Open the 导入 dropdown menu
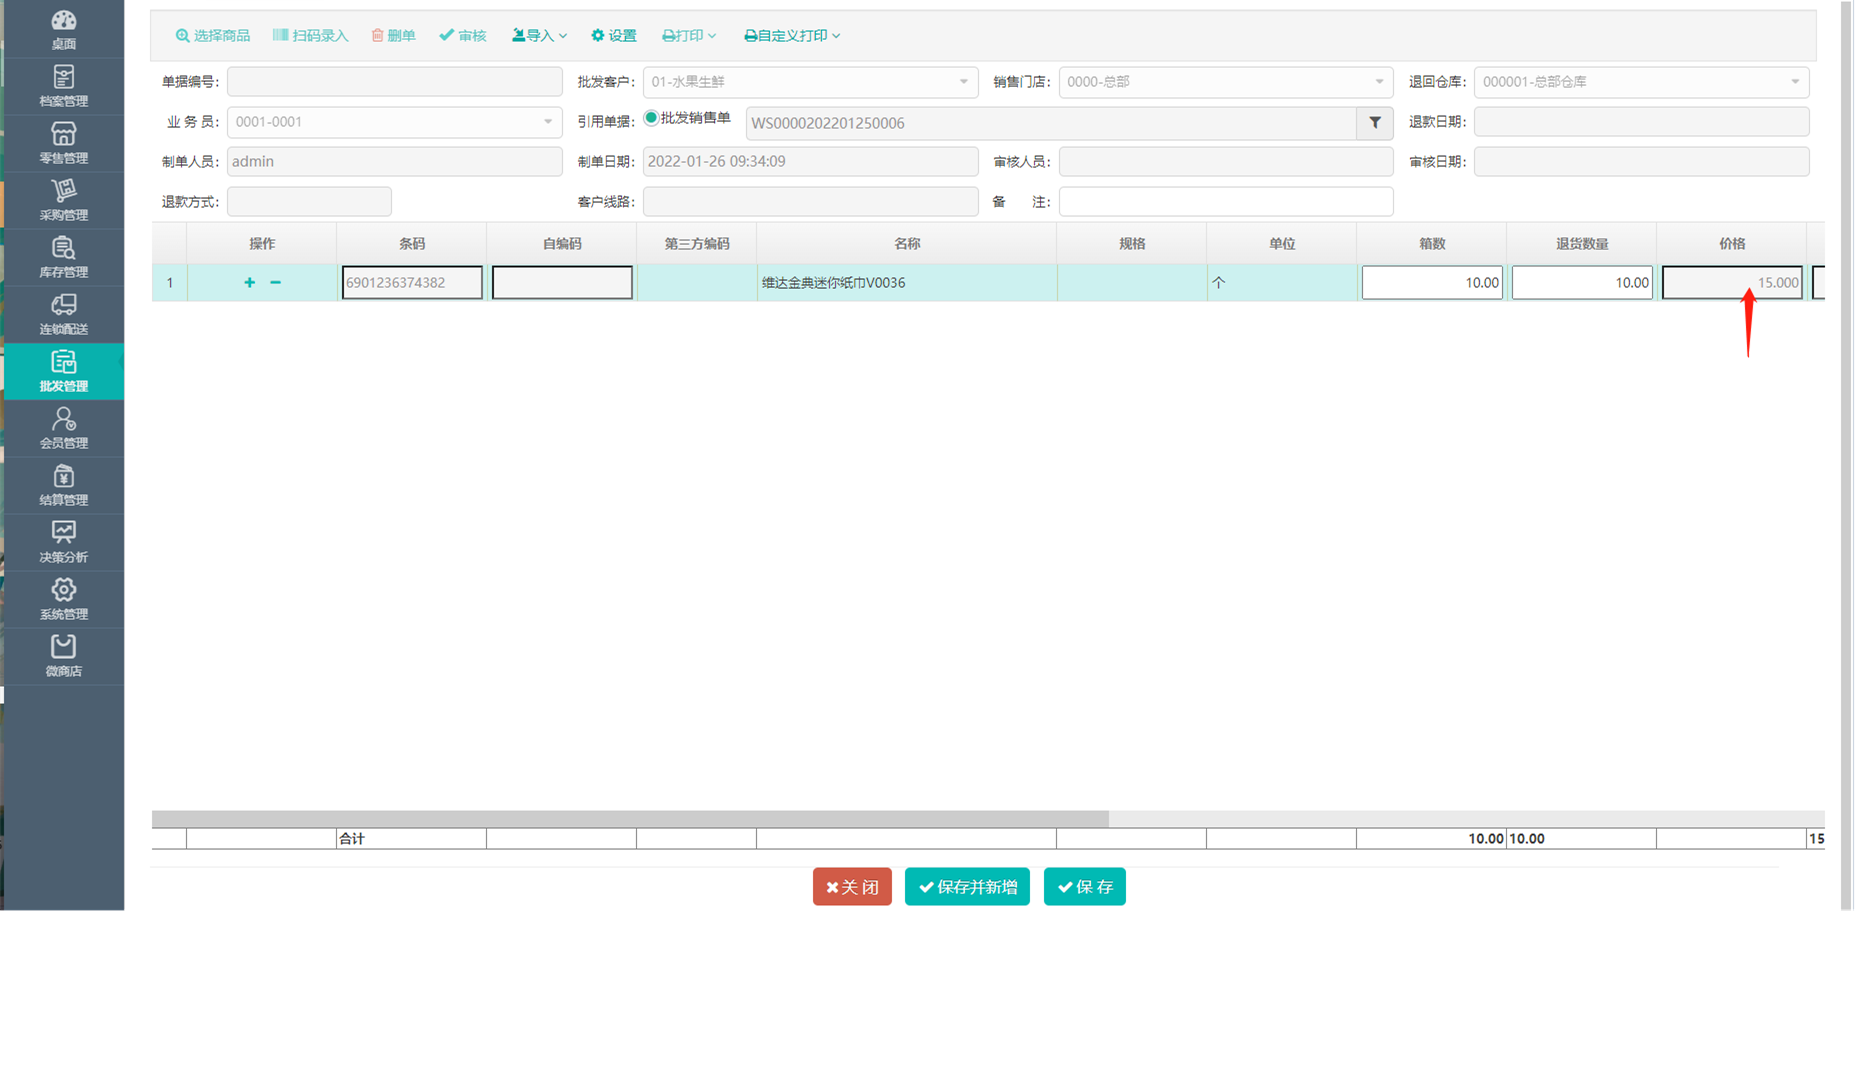The height and width of the screenshot is (1080, 1862). pyautogui.click(x=539, y=35)
